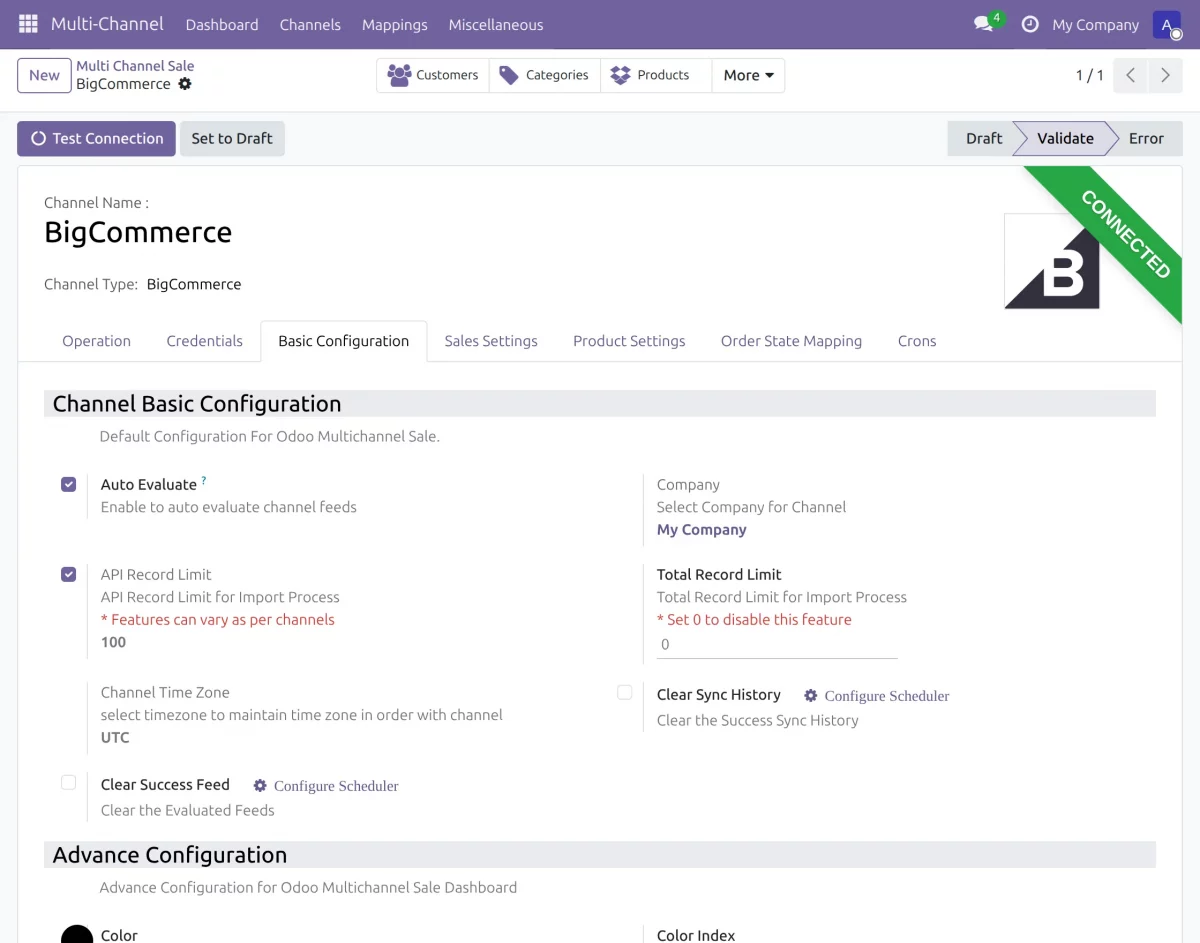
Task: Open the Miscellaneous menu
Action: (496, 24)
